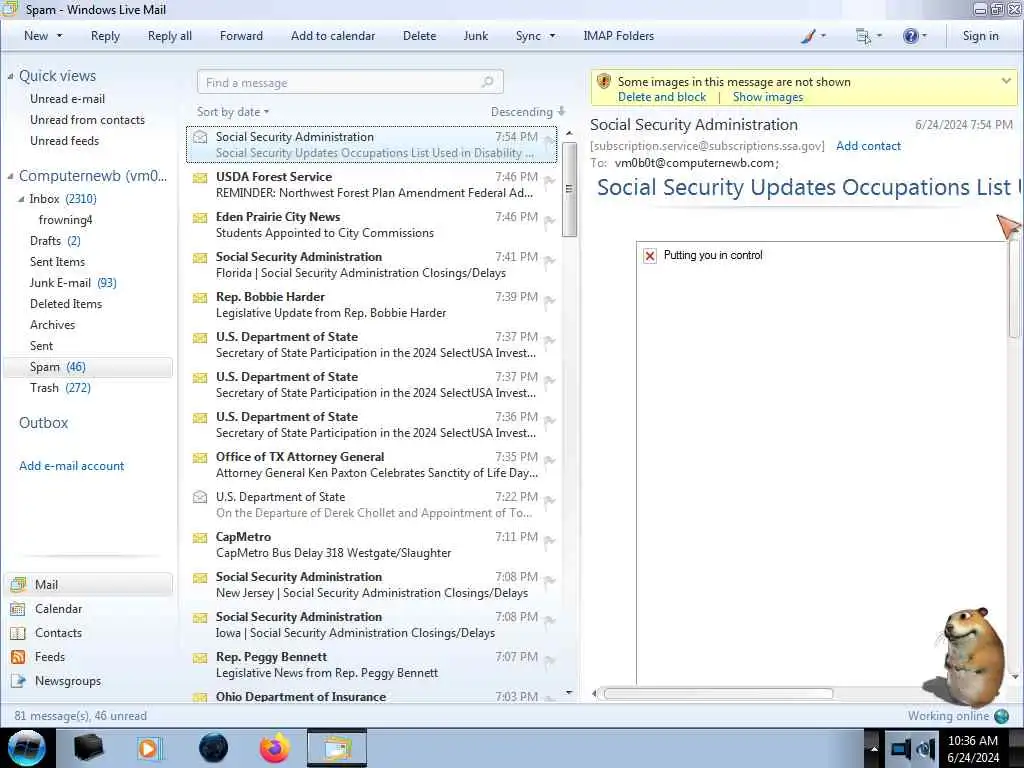Click the Find a message search field
The height and width of the screenshot is (768, 1024).
point(350,82)
